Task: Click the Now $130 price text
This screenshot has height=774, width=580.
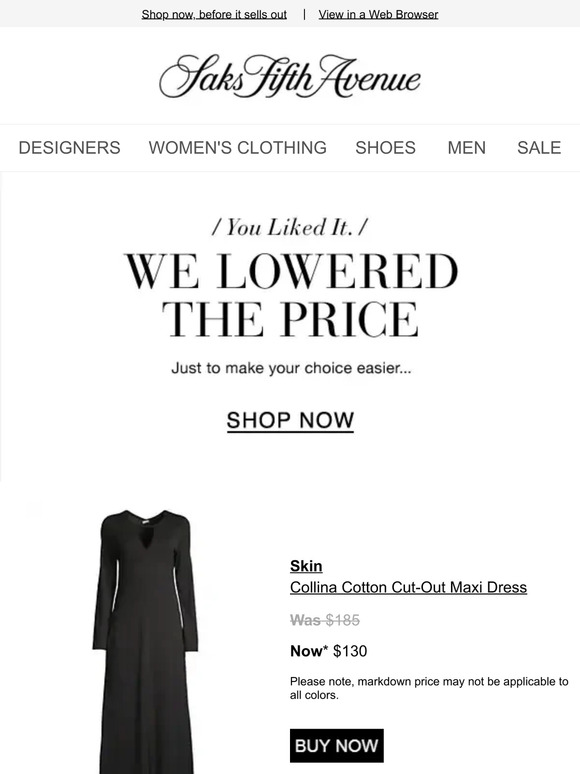Action: coord(329,651)
